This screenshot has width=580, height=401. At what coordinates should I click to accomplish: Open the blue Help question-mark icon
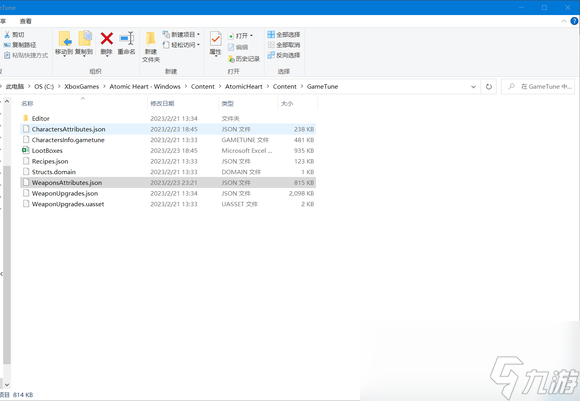point(574,21)
